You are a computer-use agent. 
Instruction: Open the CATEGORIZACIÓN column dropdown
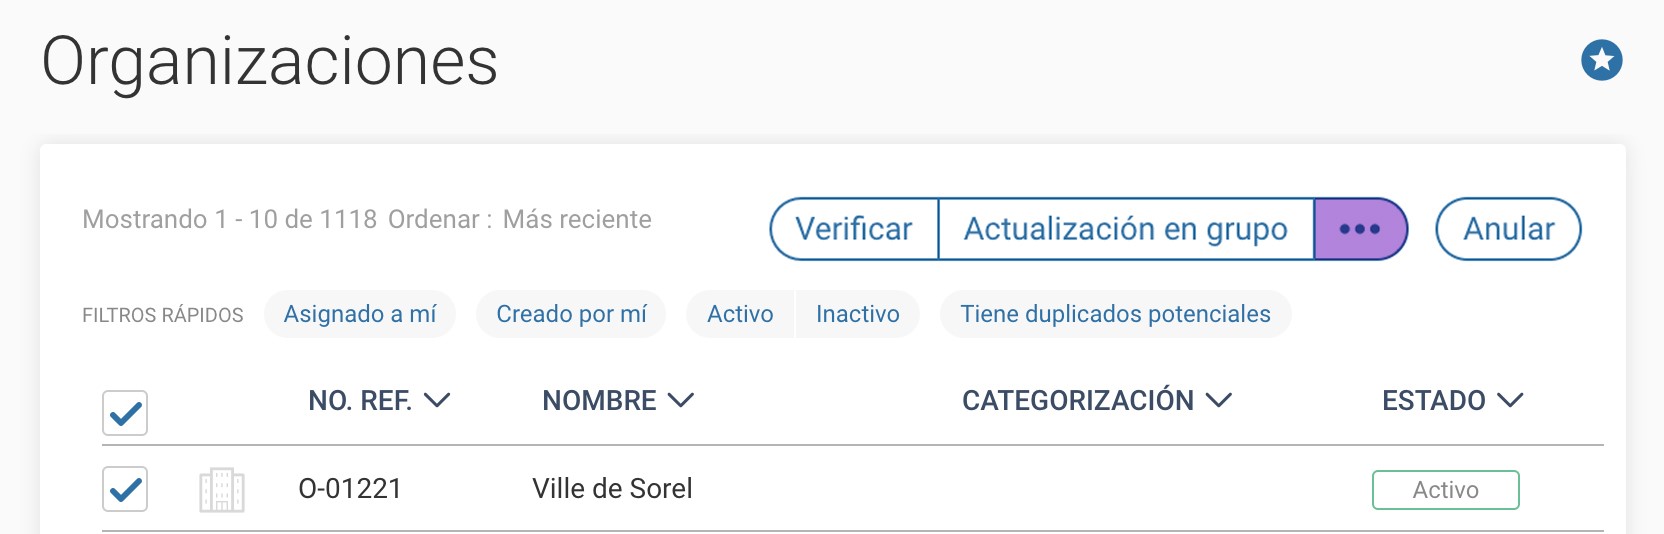click(1097, 401)
